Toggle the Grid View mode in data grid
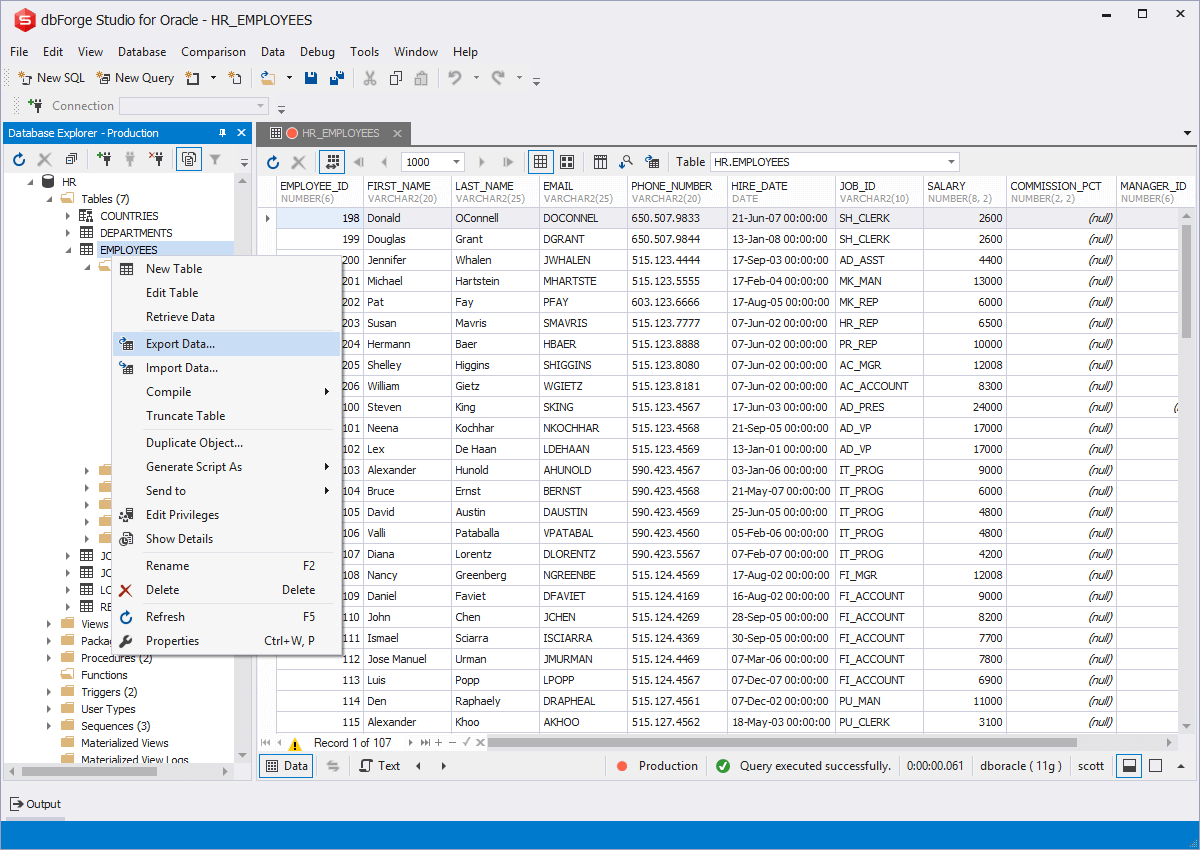This screenshot has height=850, width=1200. (540, 161)
